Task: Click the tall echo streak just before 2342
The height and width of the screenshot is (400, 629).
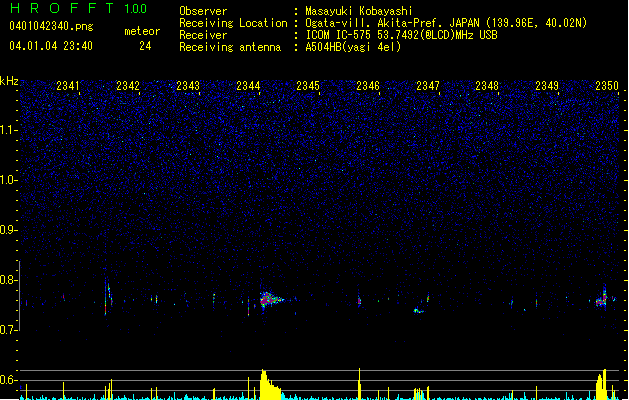Action: tap(108, 296)
